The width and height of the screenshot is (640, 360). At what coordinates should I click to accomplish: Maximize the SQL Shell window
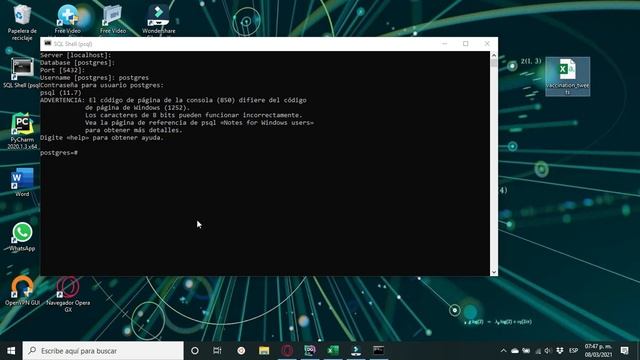pyautogui.click(x=466, y=44)
